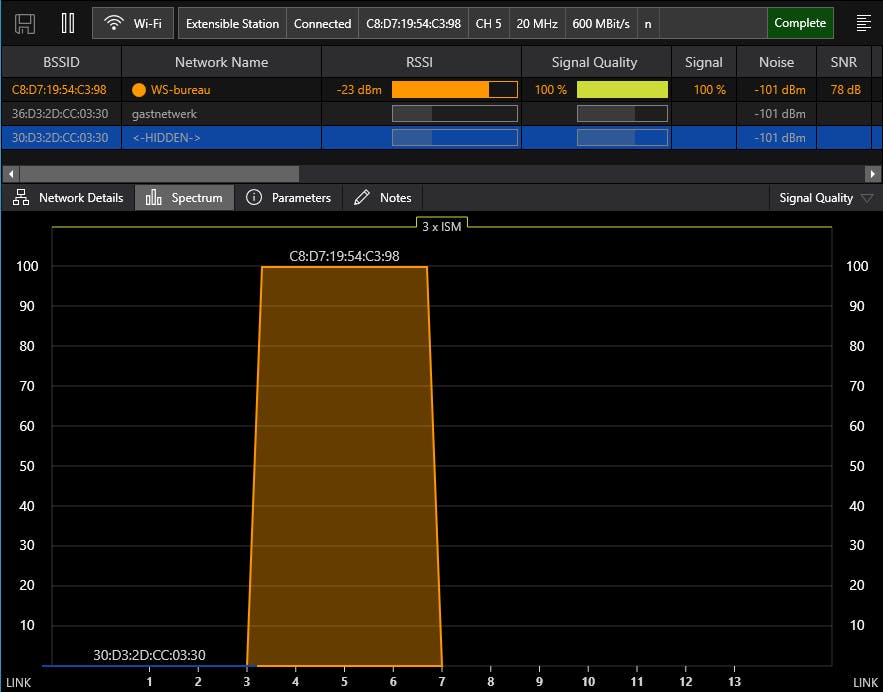Switch to the Spectrum tab
Viewport: 883px width, 692px height.
[x=185, y=198]
